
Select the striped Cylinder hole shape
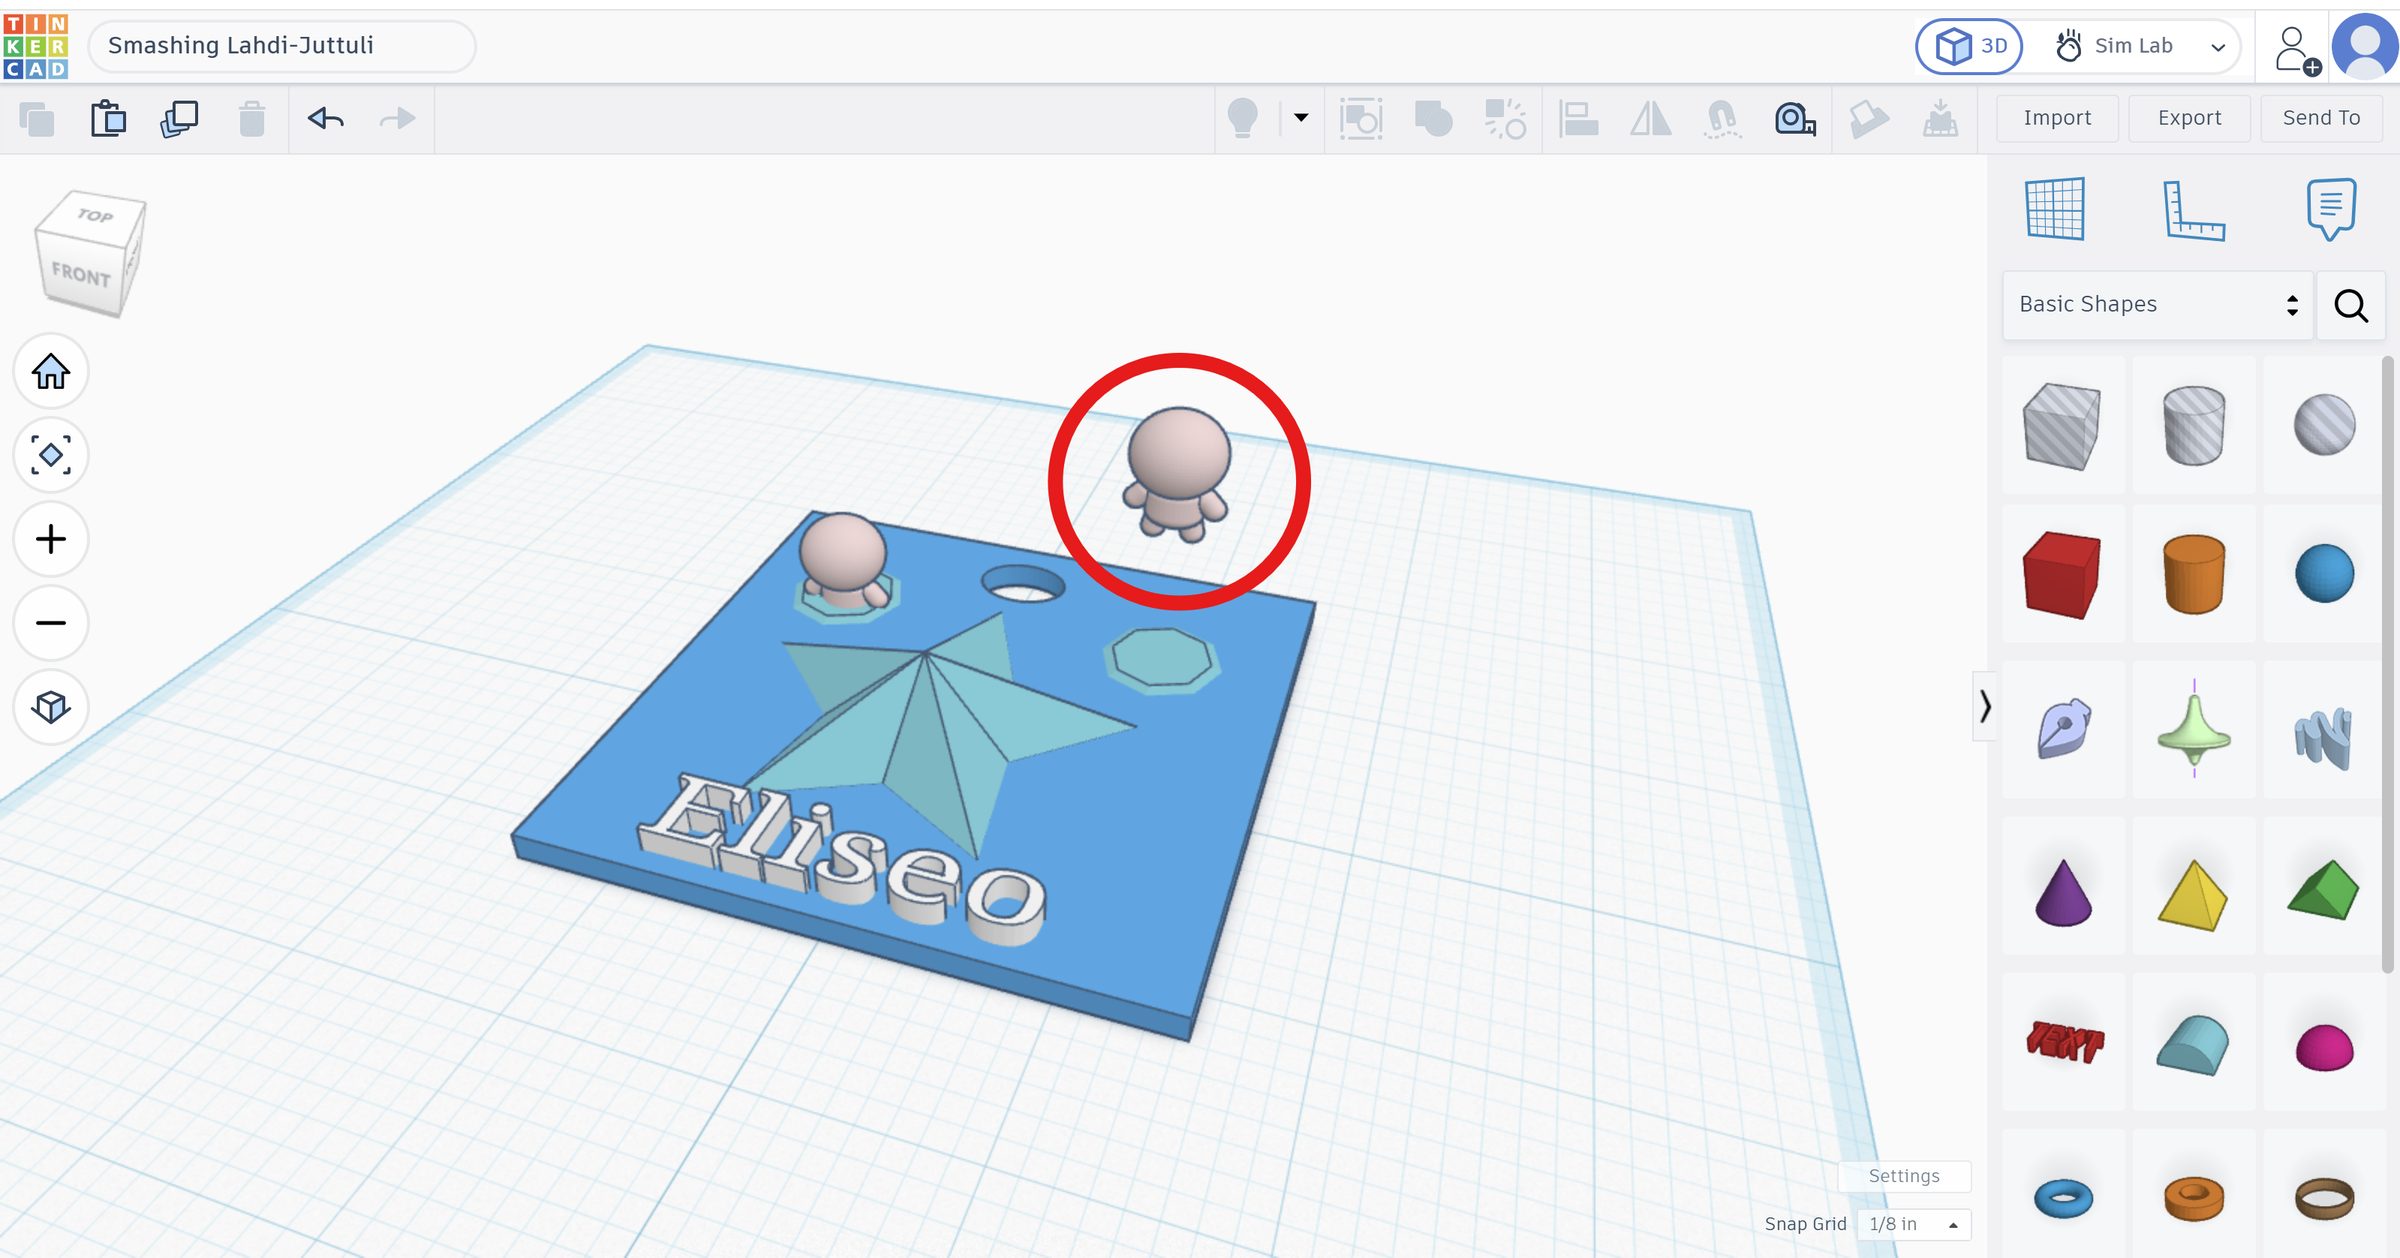[x=2194, y=425]
